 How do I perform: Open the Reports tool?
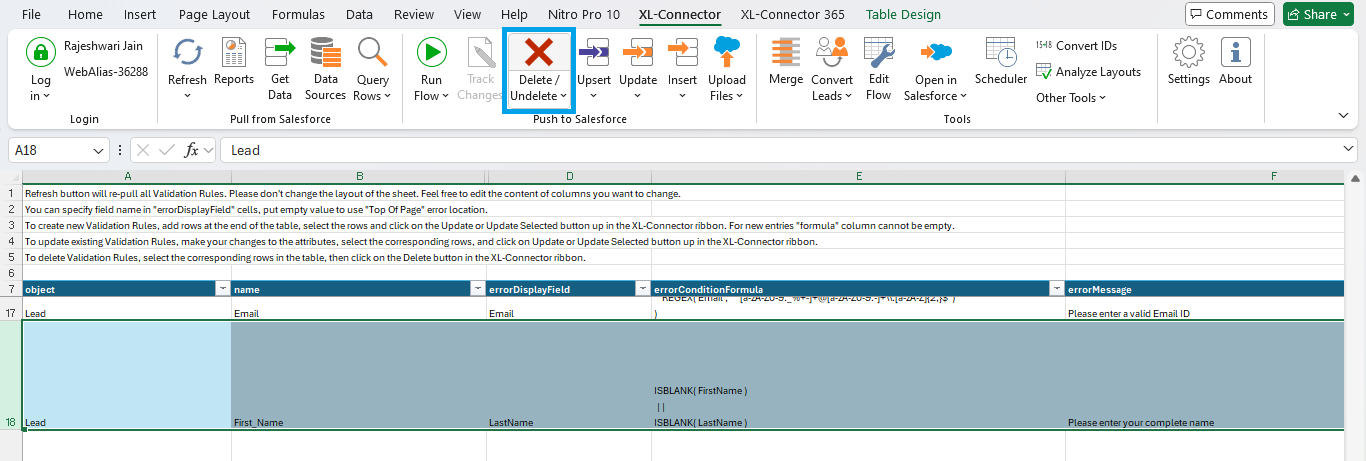tap(234, 54)
